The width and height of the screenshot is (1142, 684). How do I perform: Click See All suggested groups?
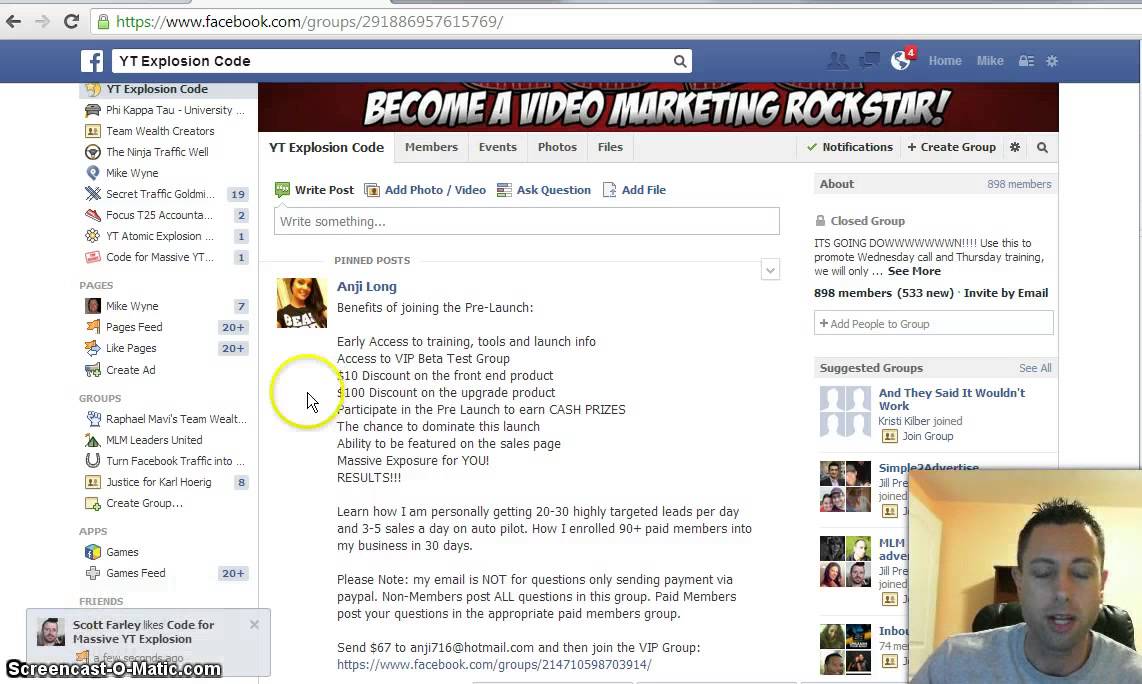coord(1035,369)
